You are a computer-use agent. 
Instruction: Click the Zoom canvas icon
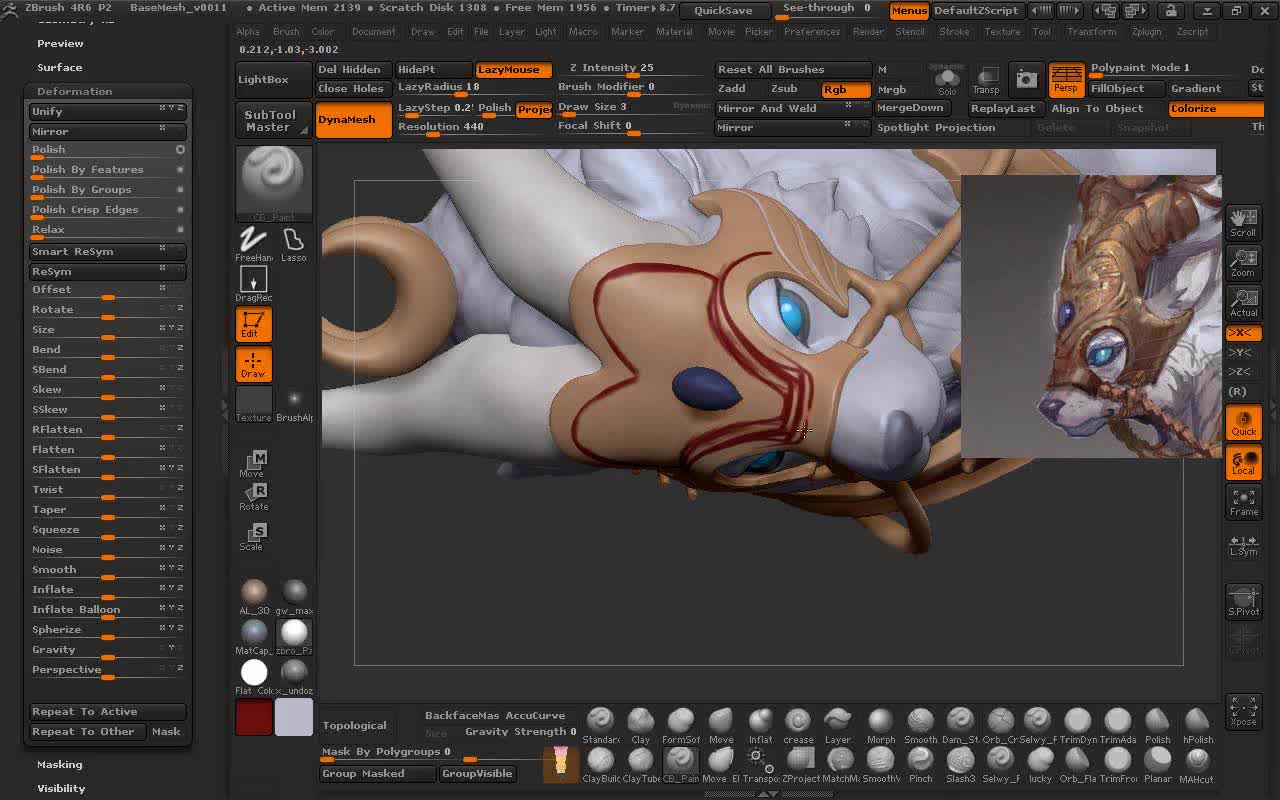[x=1243, y=263]
